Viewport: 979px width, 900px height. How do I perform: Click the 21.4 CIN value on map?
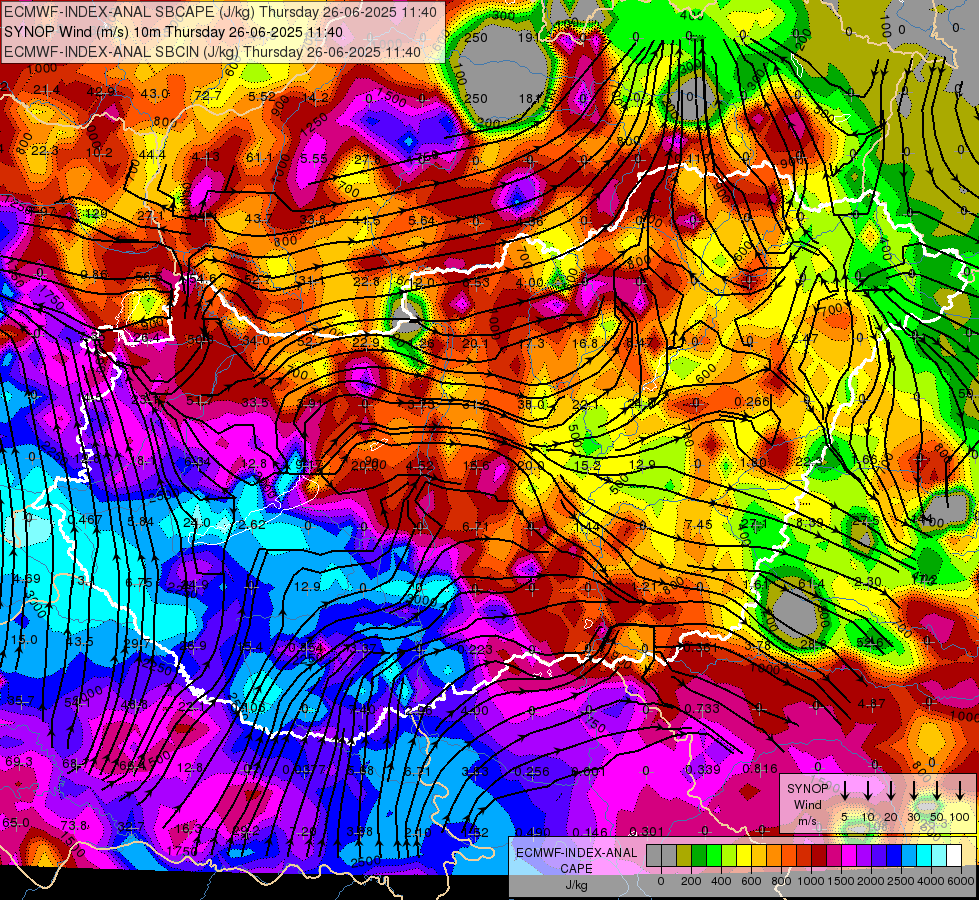(47, 90)
